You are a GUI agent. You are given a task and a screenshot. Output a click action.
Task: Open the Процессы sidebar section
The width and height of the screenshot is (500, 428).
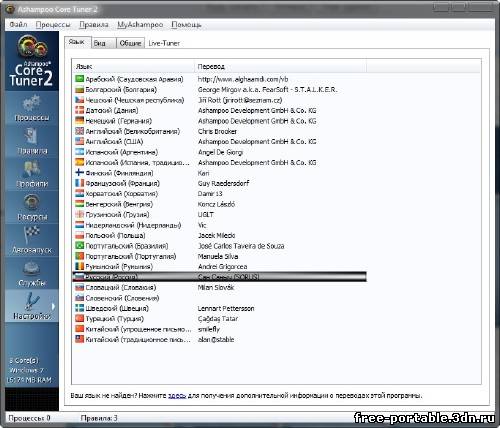click(32, 107)
